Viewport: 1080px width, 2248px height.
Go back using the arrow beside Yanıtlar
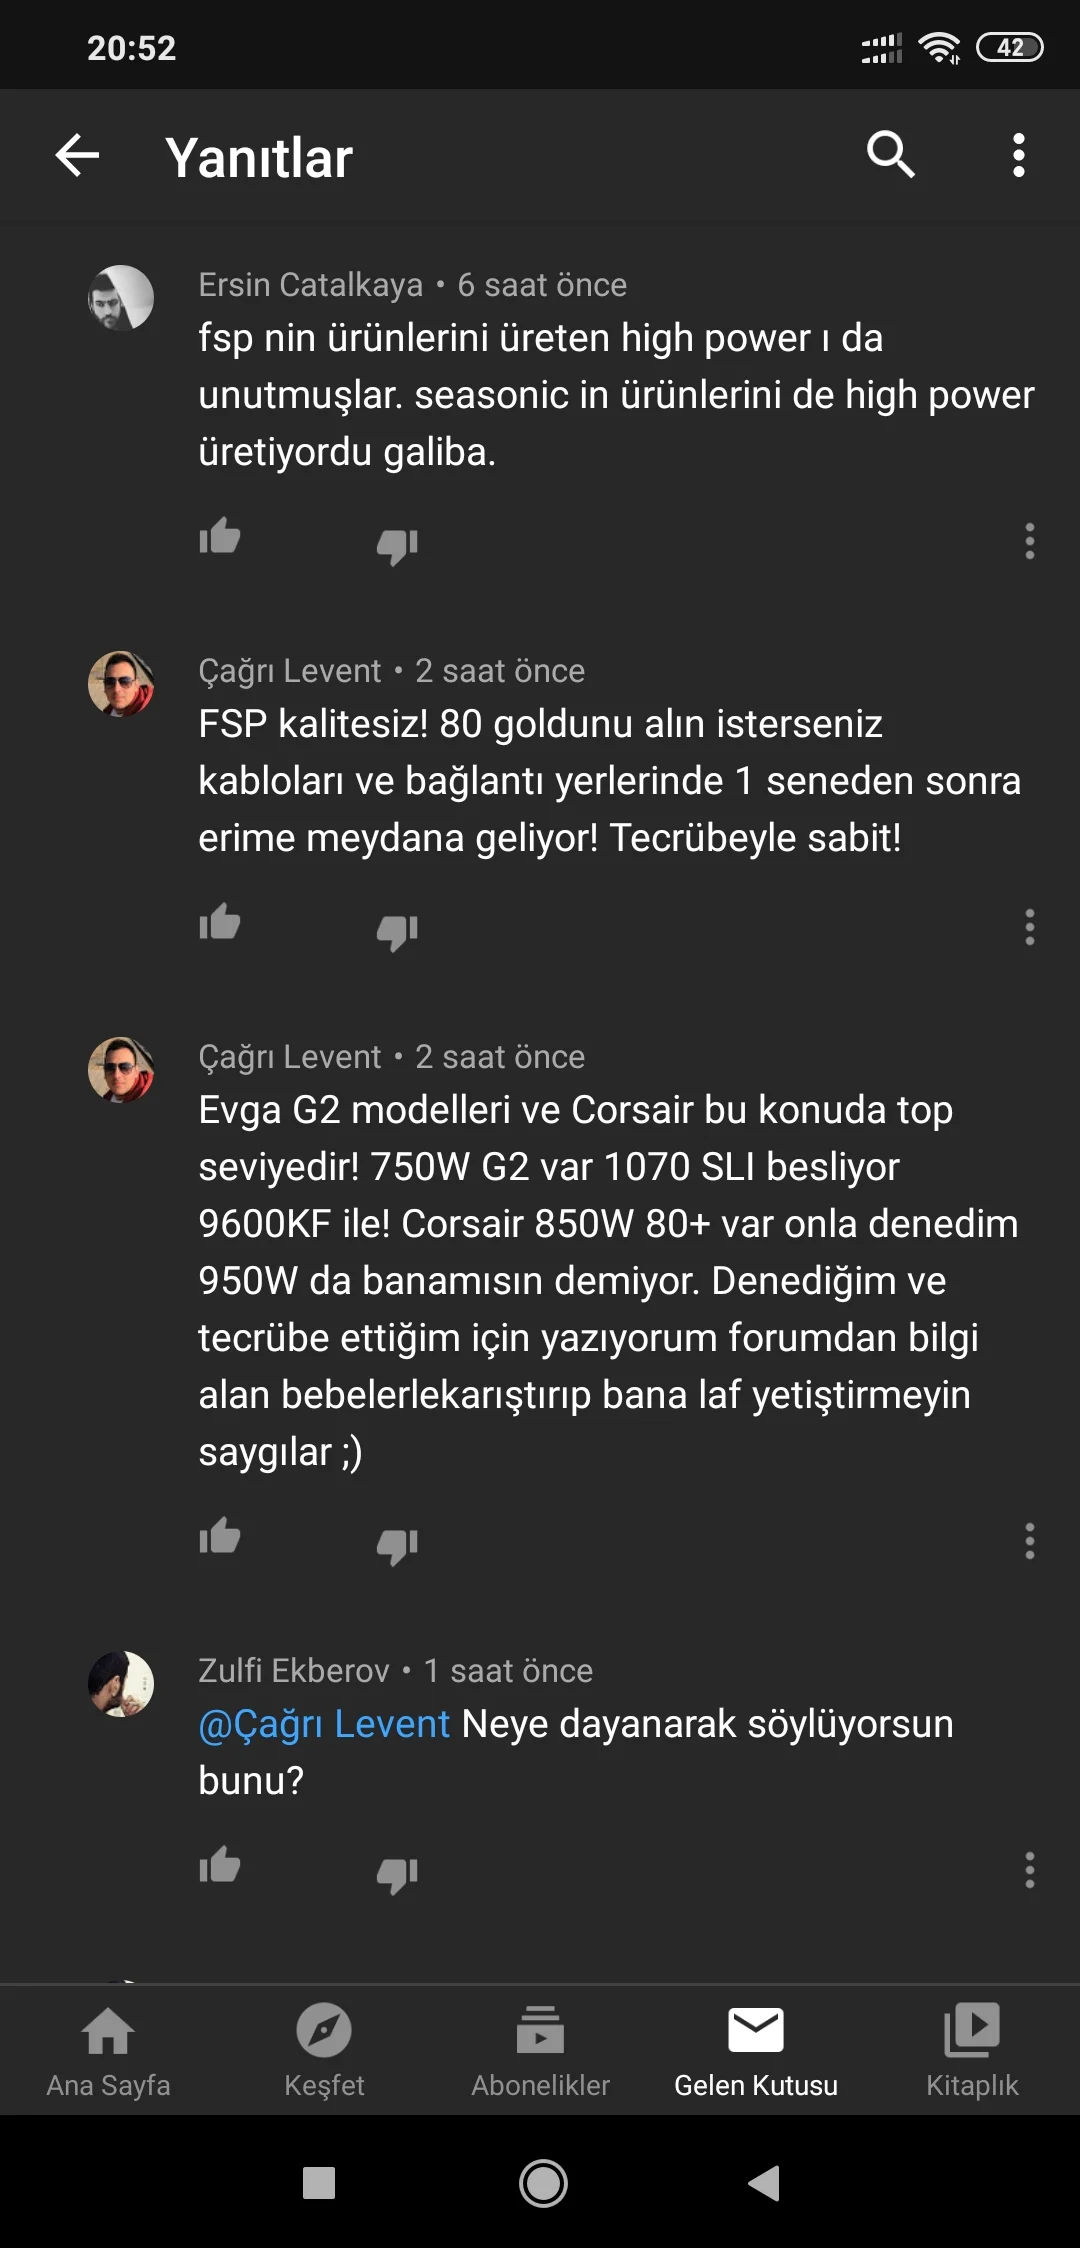click(x=77, y=156)
